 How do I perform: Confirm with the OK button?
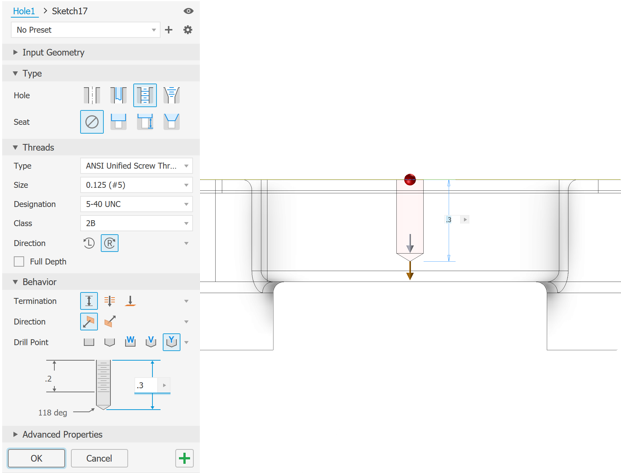click(36, 459)
